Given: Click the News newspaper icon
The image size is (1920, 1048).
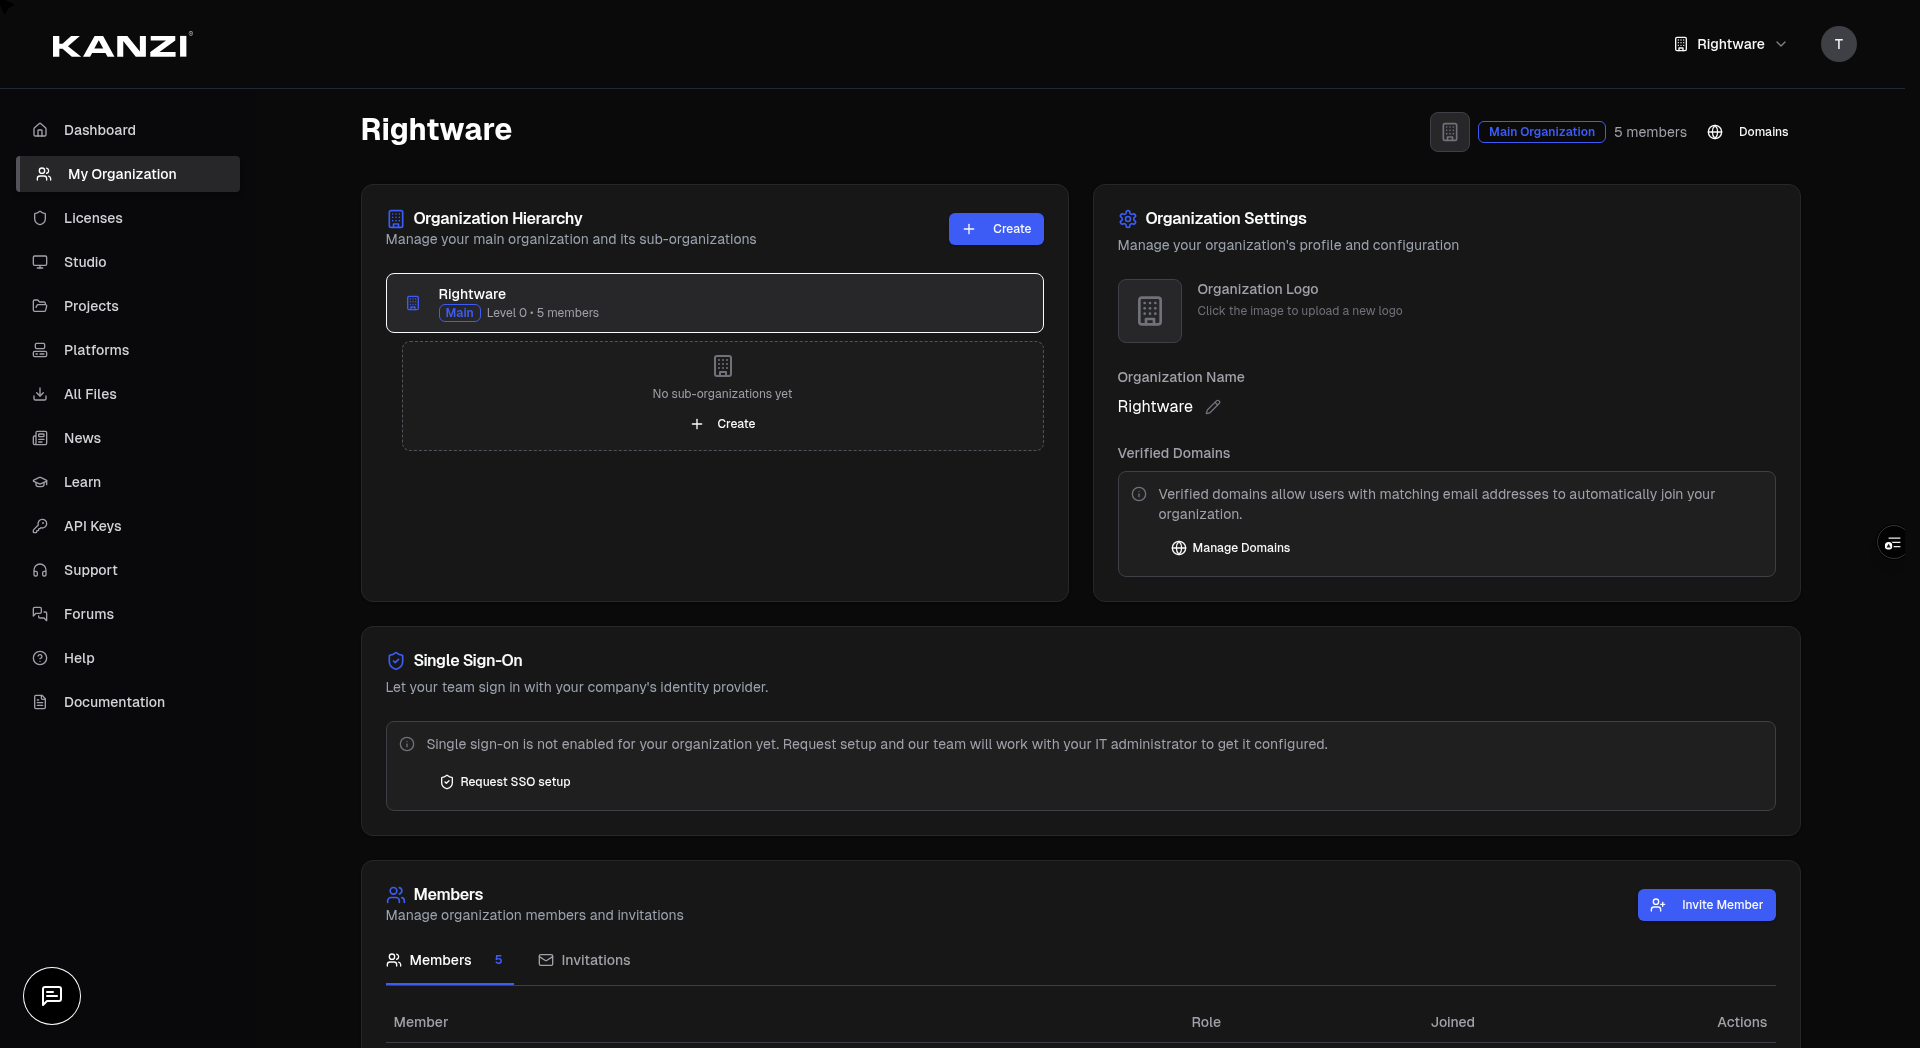Looking at the screenshot, I should tap(40, 438).
